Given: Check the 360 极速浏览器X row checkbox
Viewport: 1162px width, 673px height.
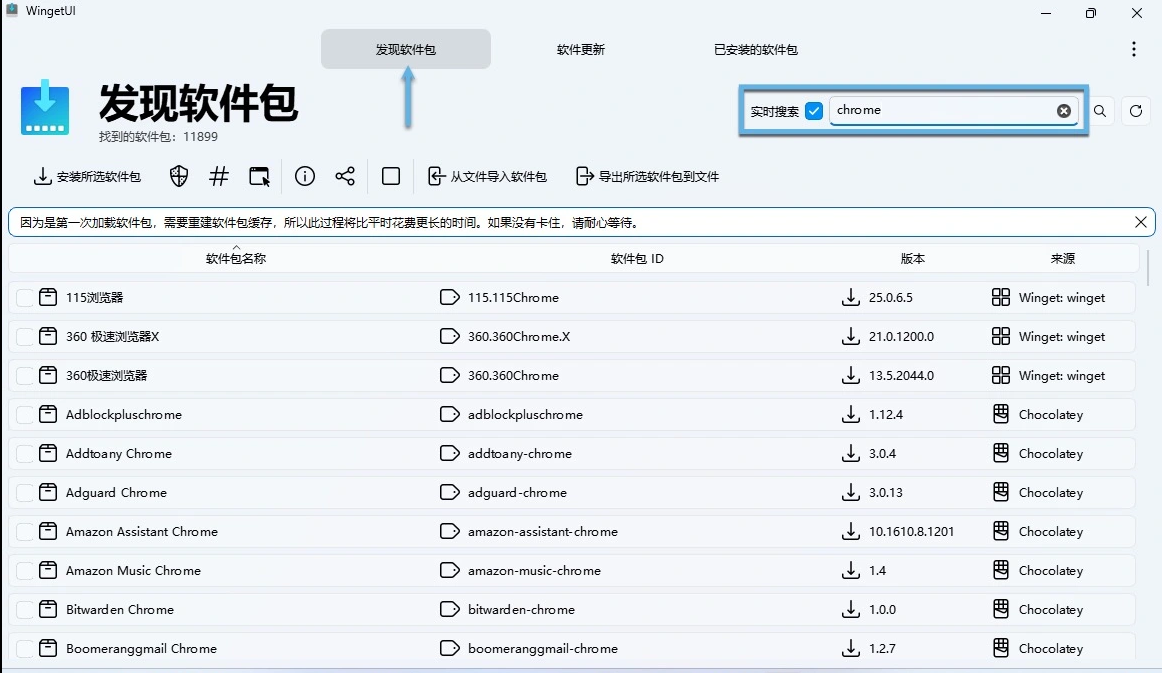Looking at the screenshot, I should pyautogui.click(x=25, y=336).
